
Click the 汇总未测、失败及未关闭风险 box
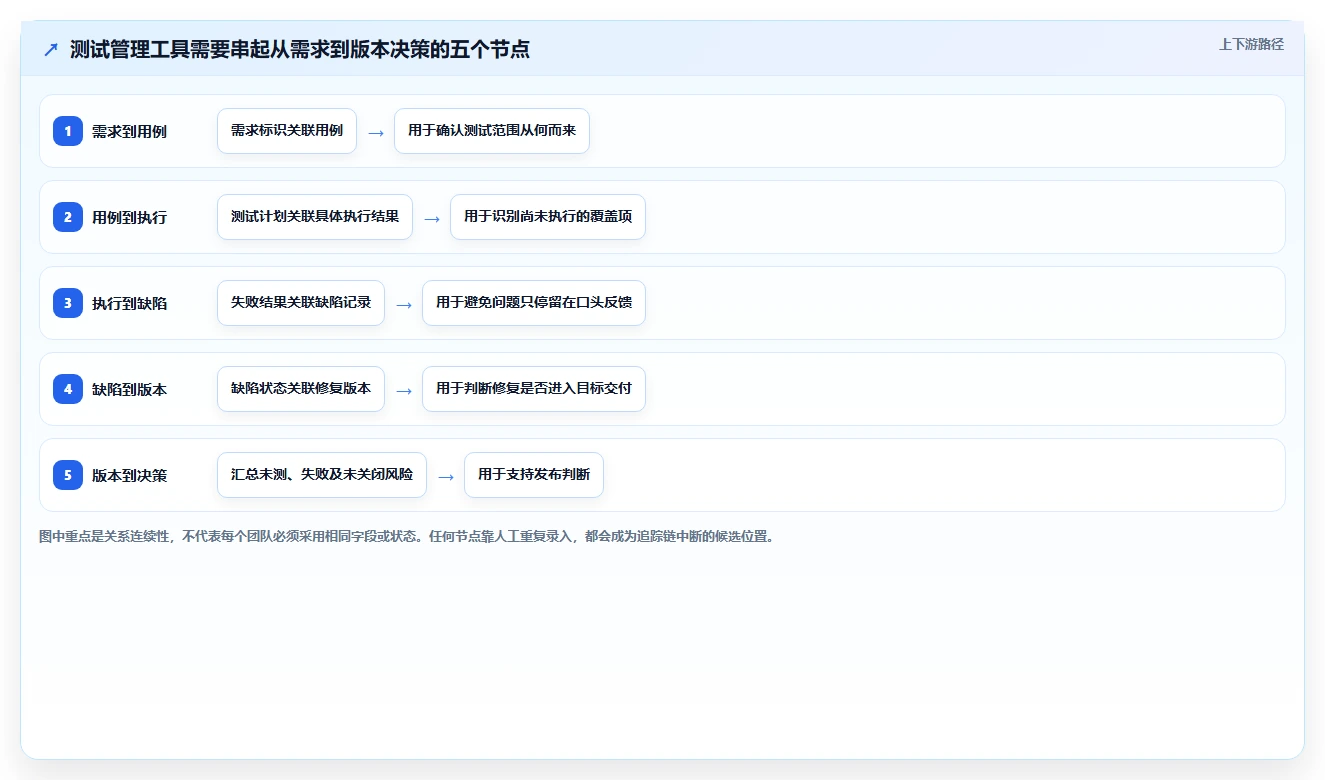[322, 475]
